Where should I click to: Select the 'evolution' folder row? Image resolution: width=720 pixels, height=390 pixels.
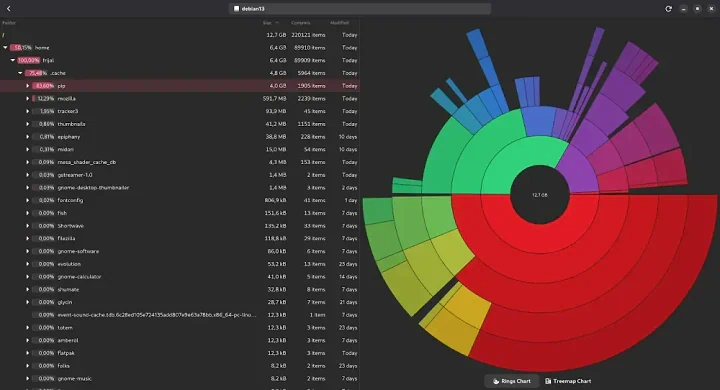(180, 264)
